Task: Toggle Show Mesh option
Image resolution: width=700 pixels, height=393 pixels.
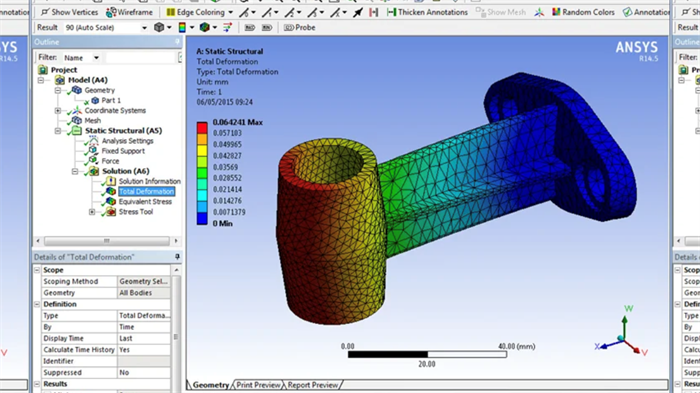Action: [x=500, y=12]
